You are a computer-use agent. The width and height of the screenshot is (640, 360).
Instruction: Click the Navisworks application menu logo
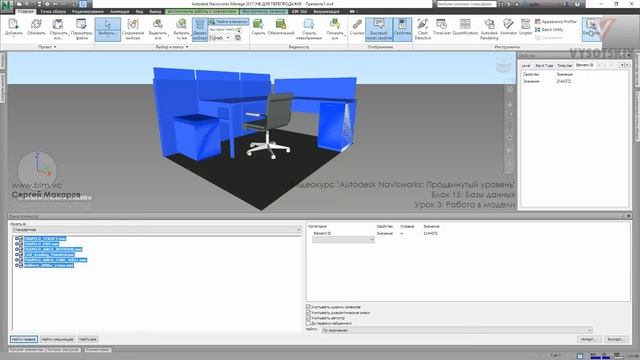(x=7, y=7)
